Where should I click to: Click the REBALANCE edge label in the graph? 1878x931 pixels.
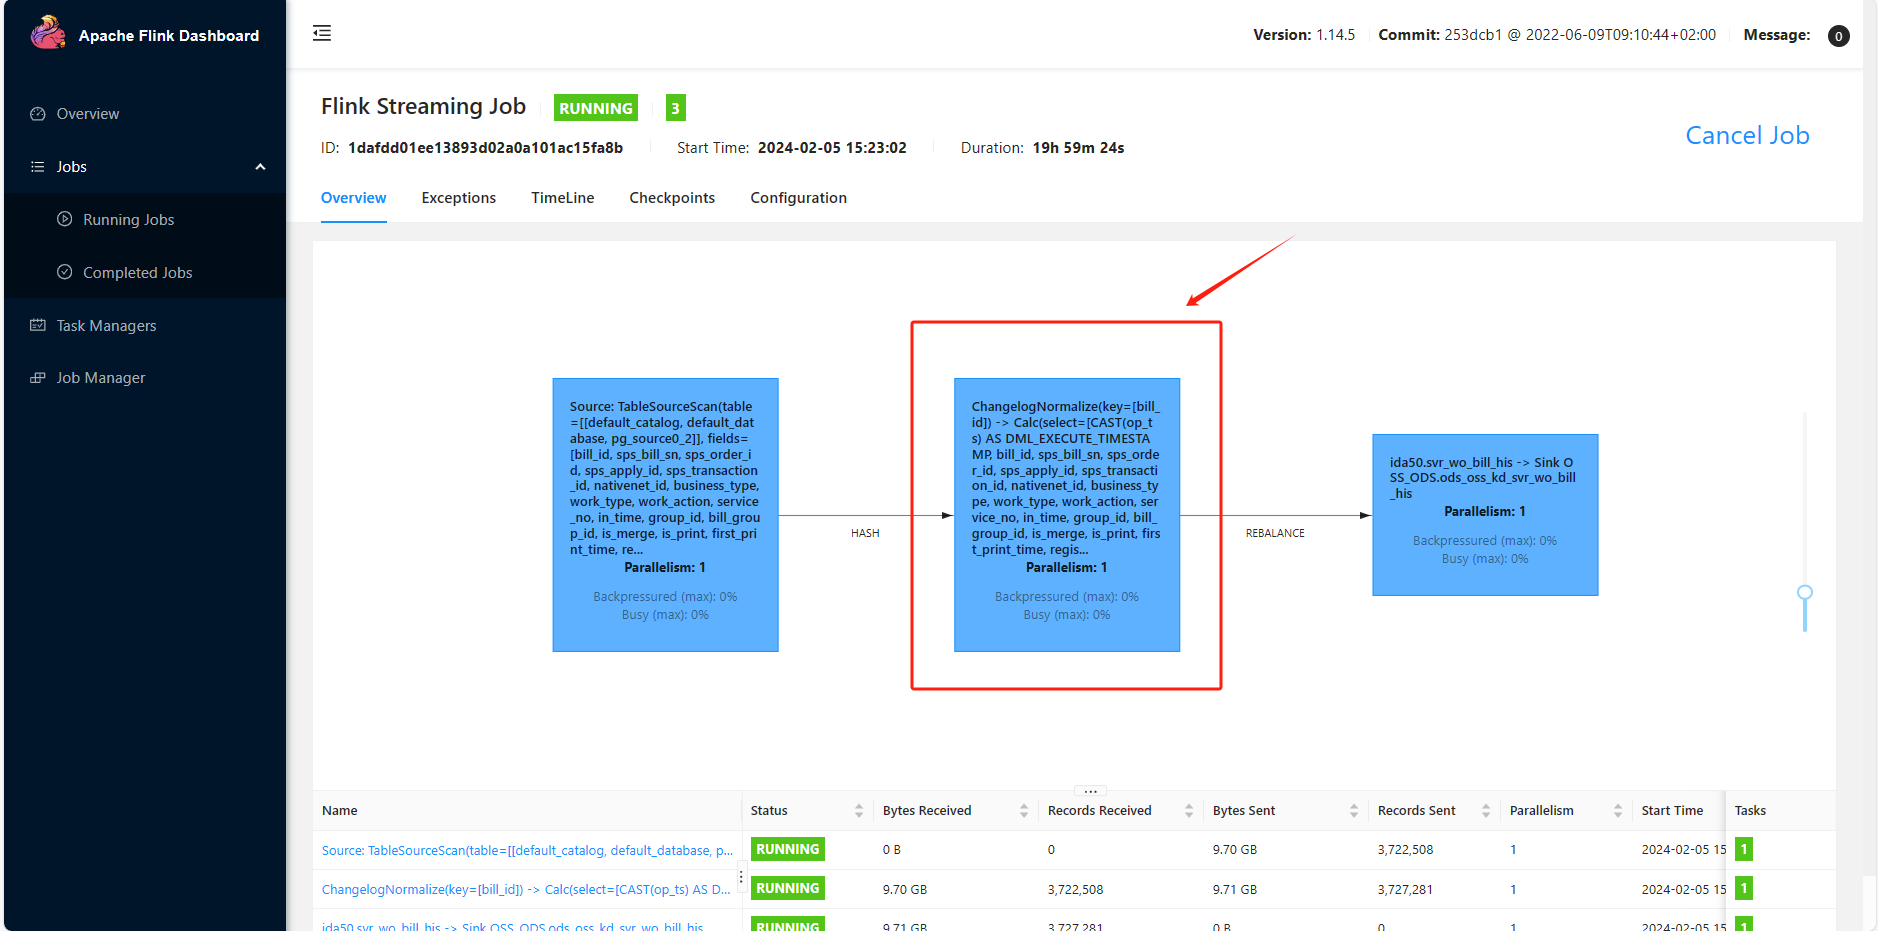click(1275, 533)
